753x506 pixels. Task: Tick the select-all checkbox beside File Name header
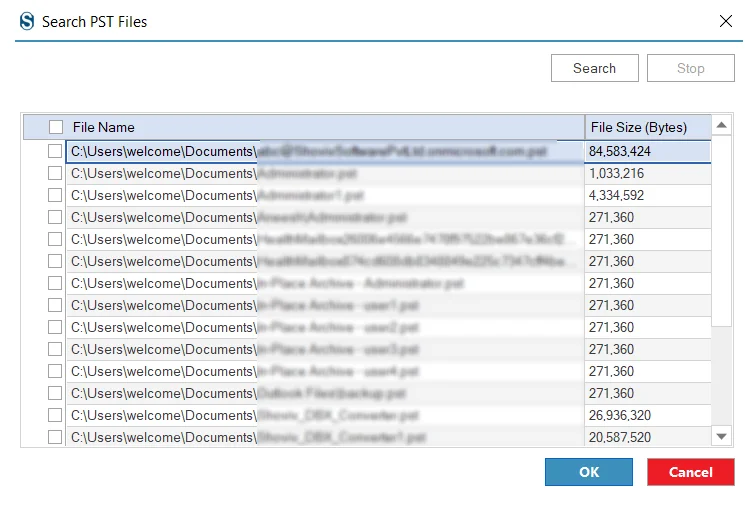tap(56, 127)
